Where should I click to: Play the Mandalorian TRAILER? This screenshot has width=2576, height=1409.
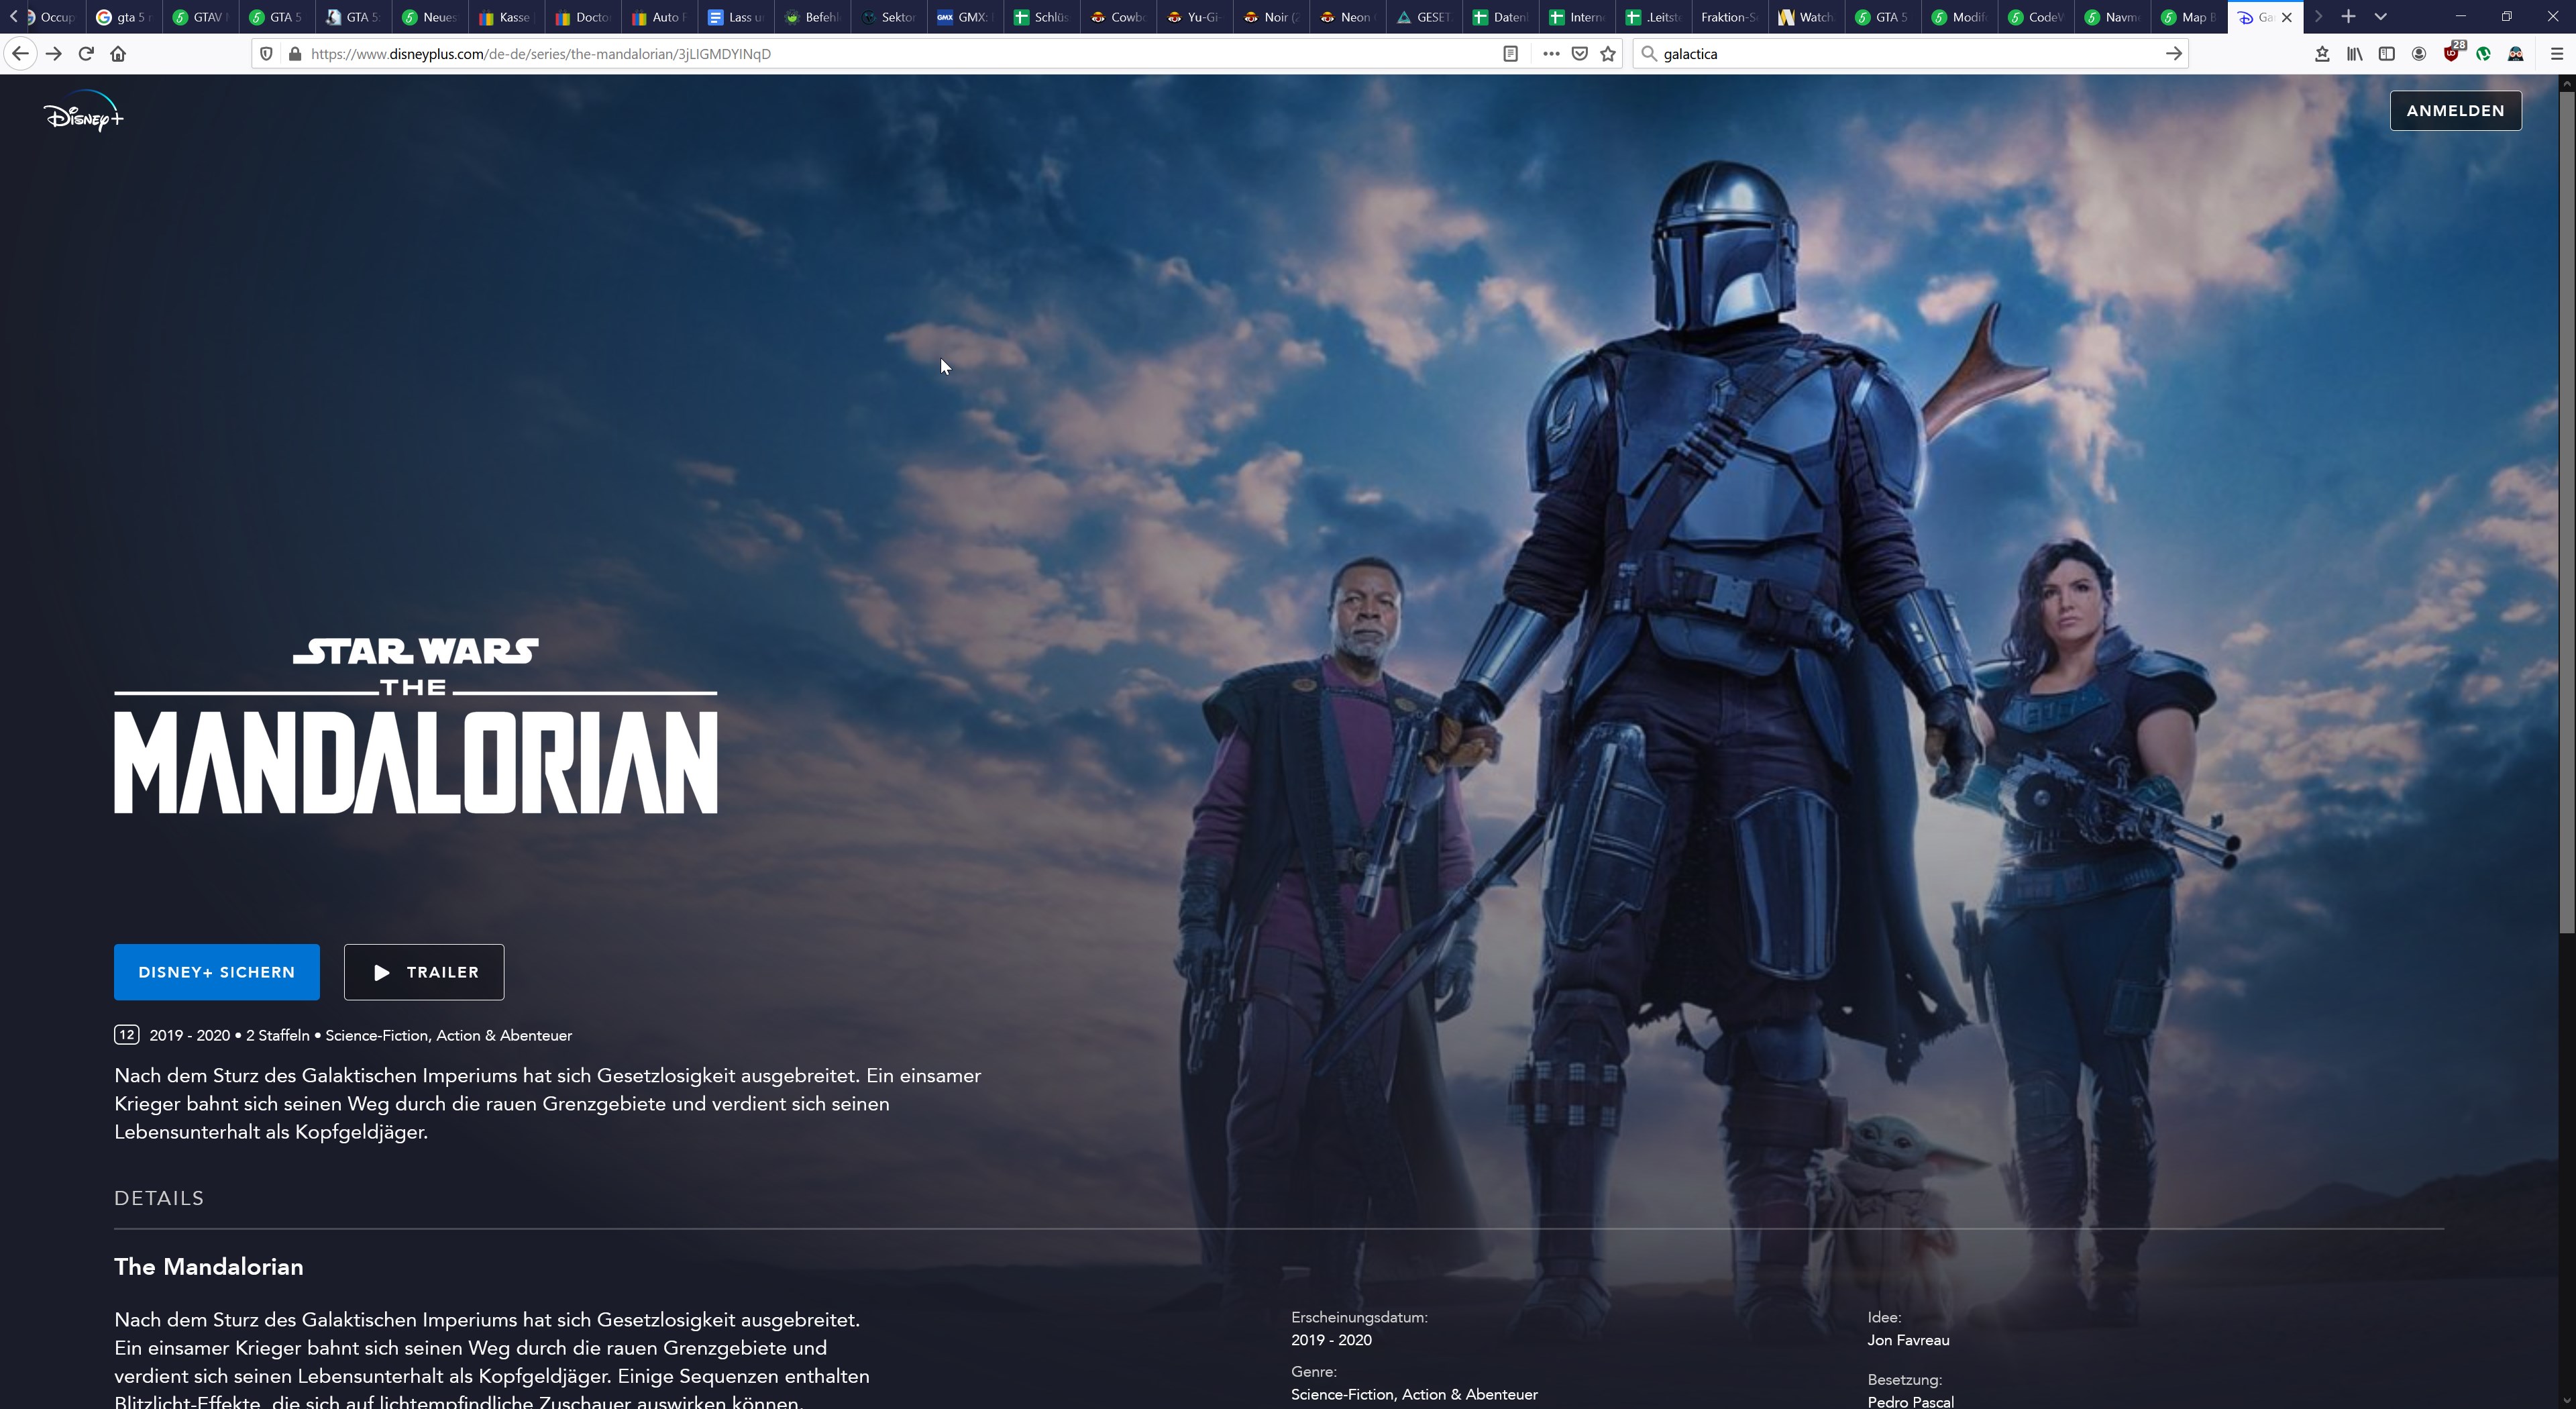click(424, 972)
